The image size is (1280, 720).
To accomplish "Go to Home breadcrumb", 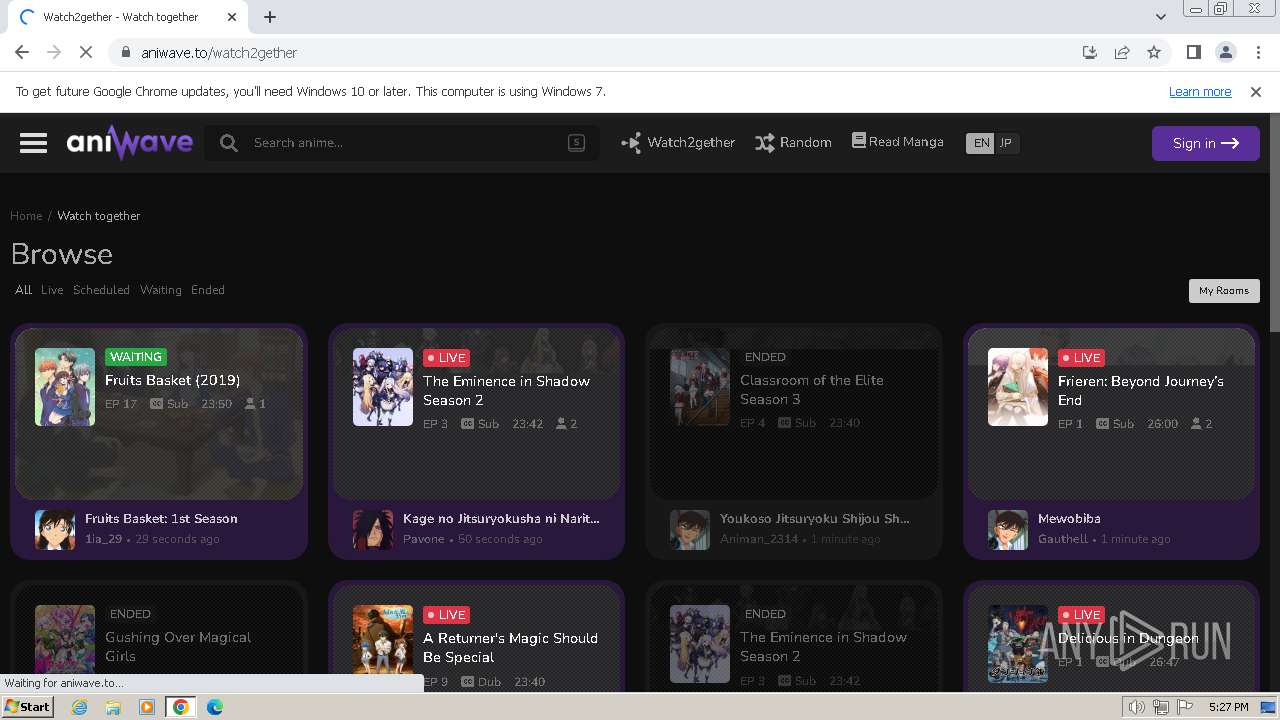I will pos(26,216).
